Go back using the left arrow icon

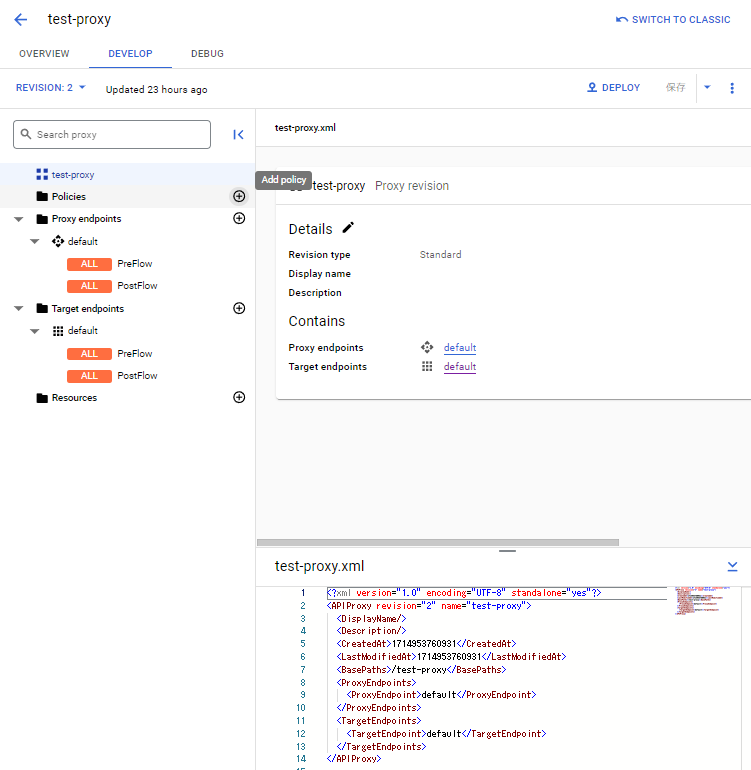click(x=21, y=20)
